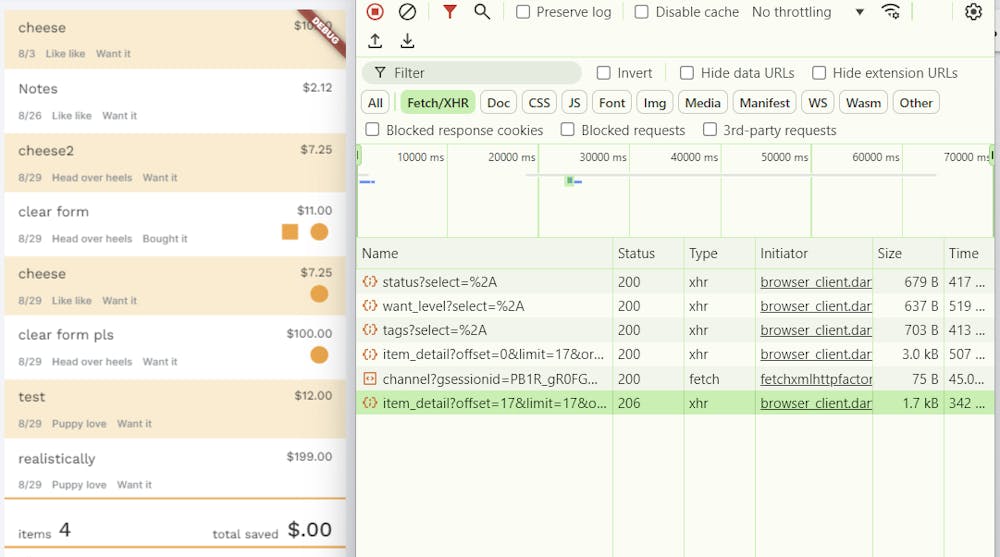Sort requests by Status column header
Viewport: 1000px width, 557px height.
click(636, 254)
